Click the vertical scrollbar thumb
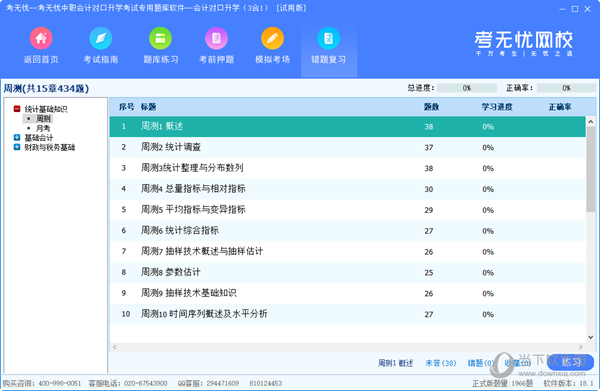Image resolution: width=600 pixels, height=391 pixels. tap(590, 169)
